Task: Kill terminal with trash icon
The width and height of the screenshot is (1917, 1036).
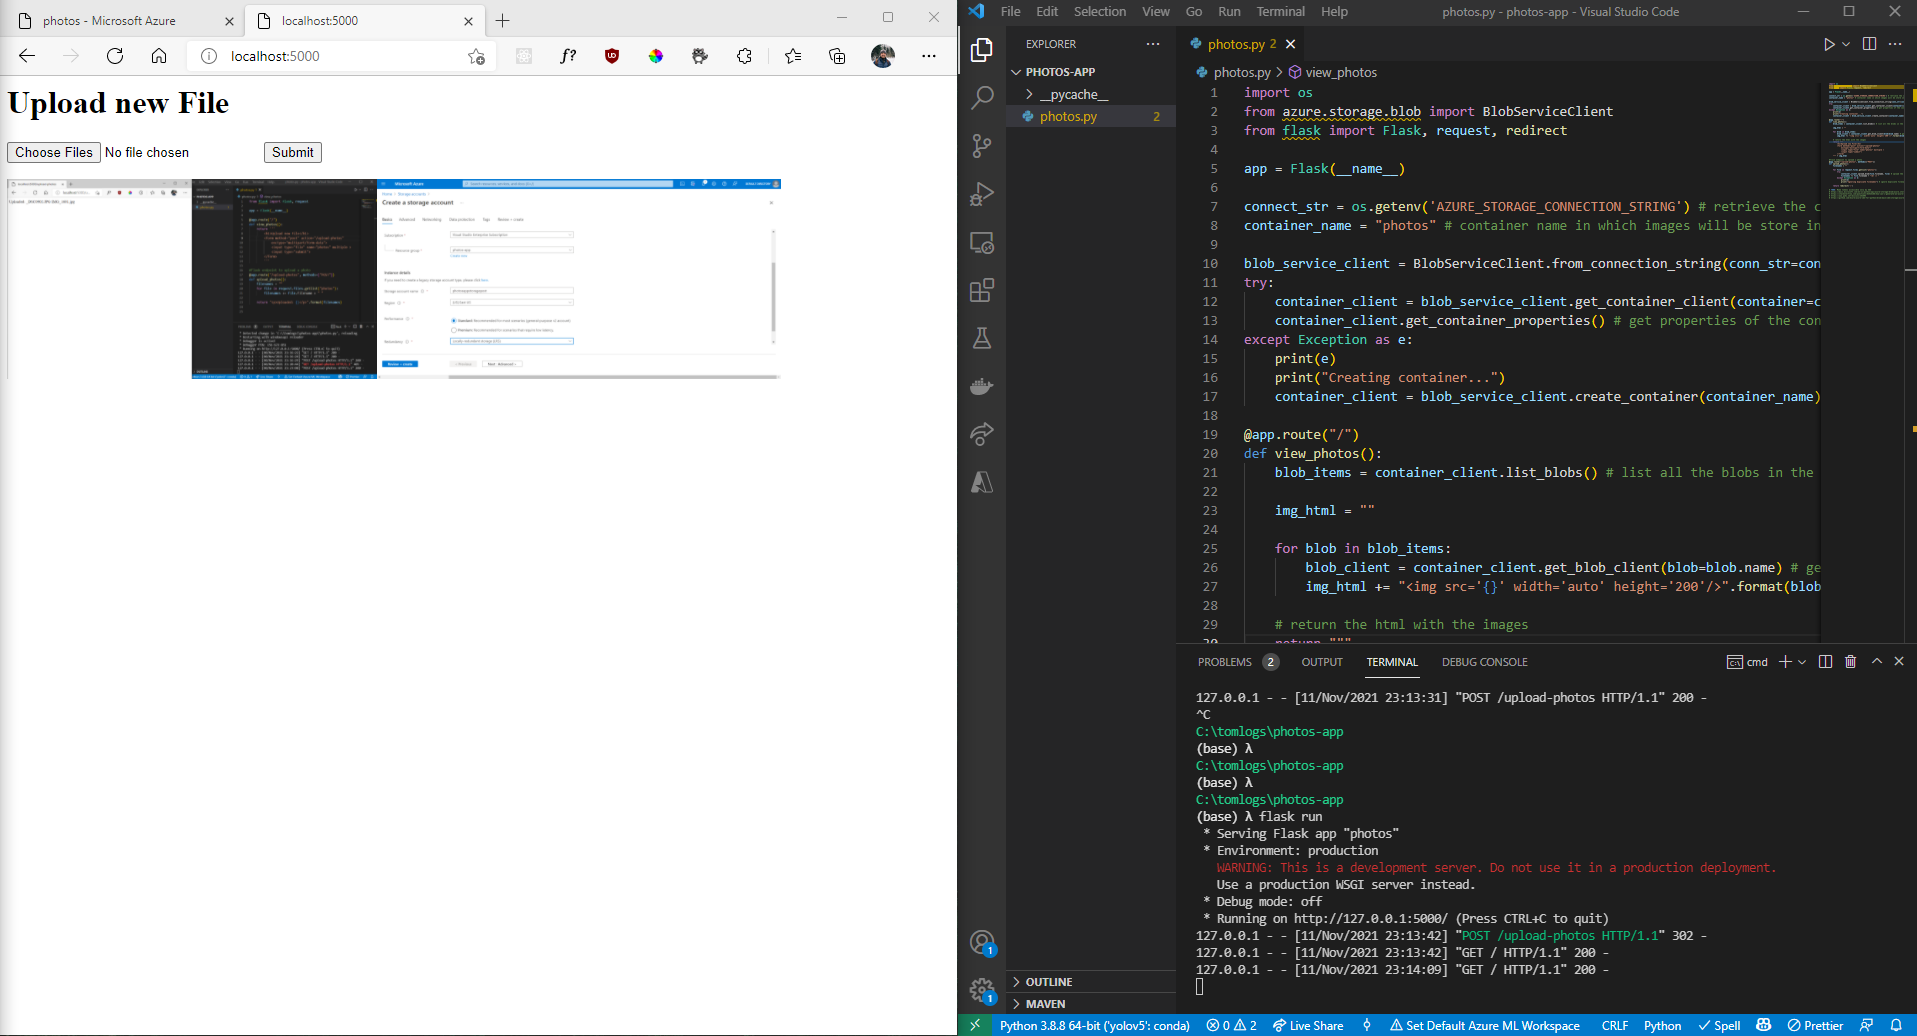Action: pyautogui.click(x=1850, y=662)
